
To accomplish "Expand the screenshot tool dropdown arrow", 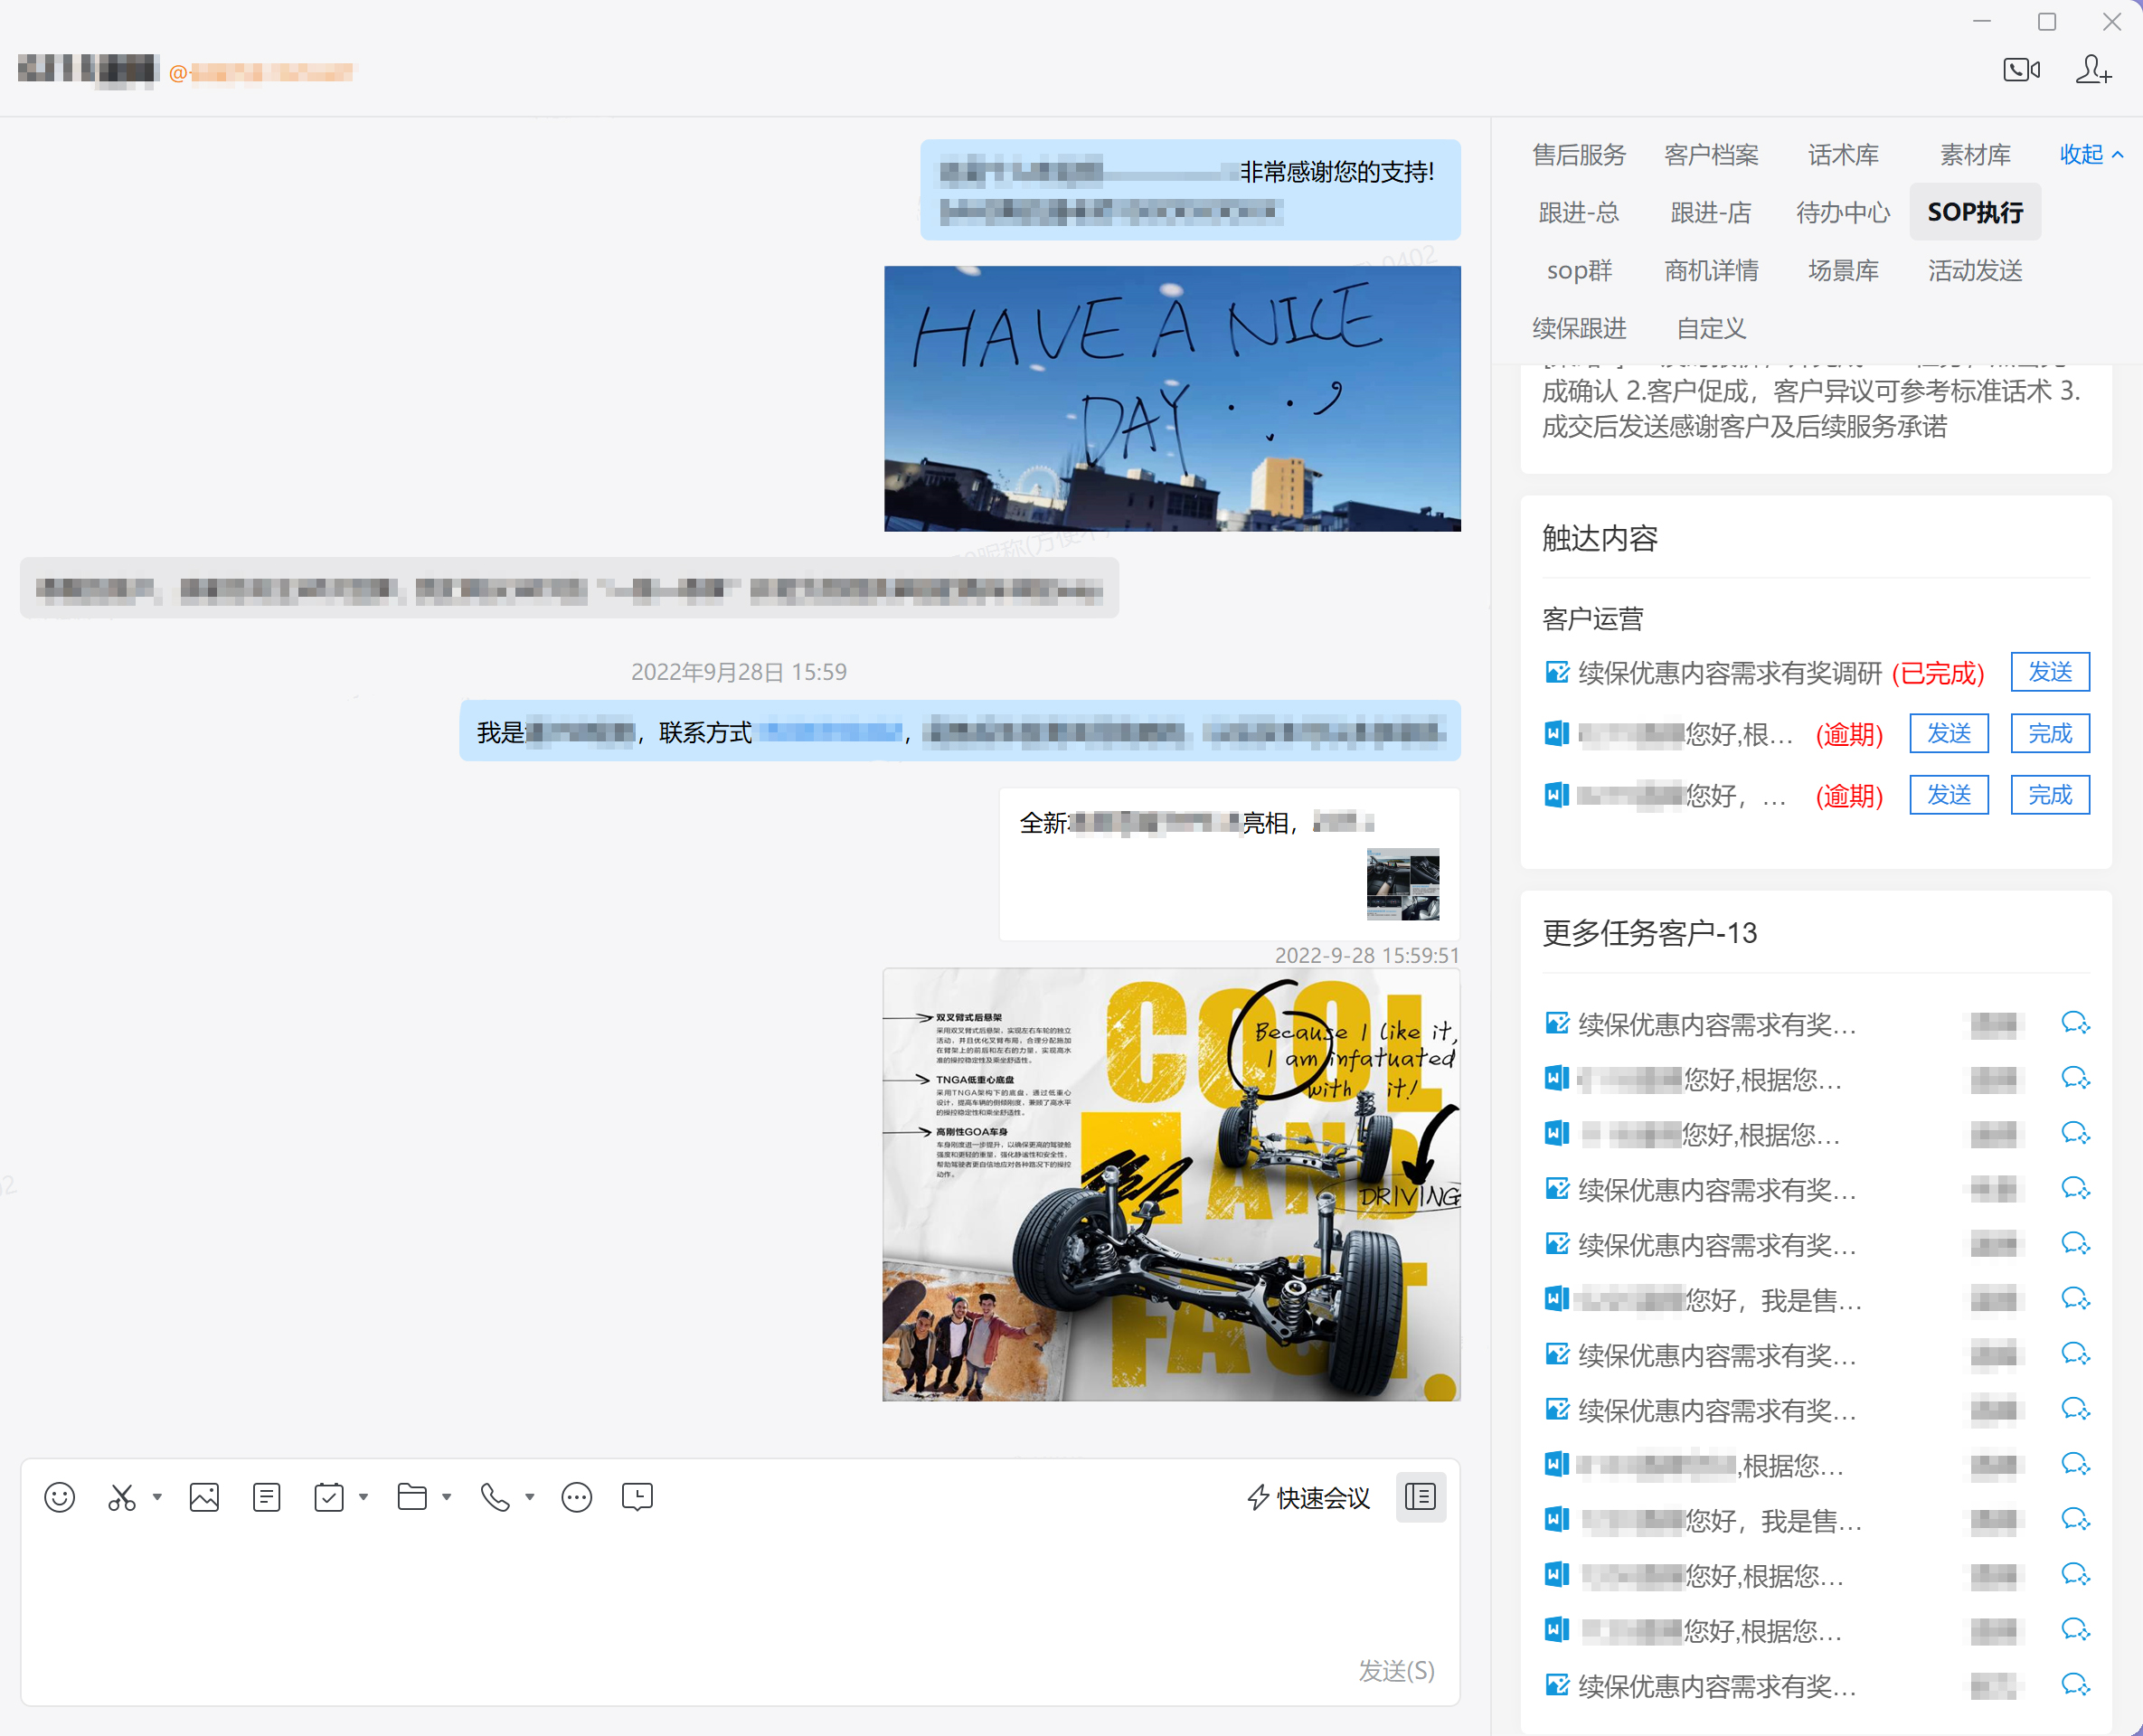I will 157,1497.
